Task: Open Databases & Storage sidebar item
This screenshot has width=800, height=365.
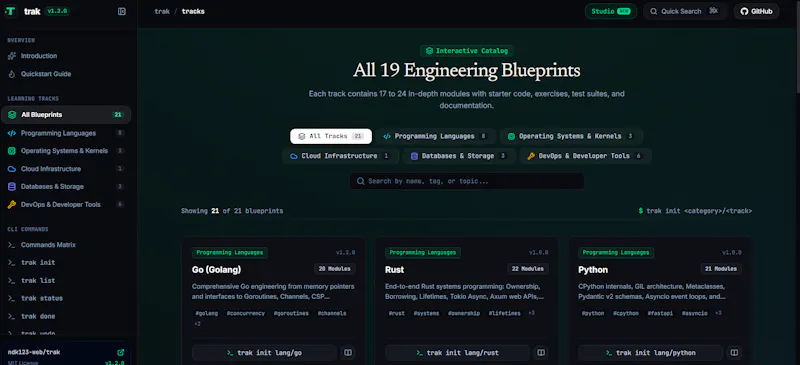Action: (x=66, y=187)
